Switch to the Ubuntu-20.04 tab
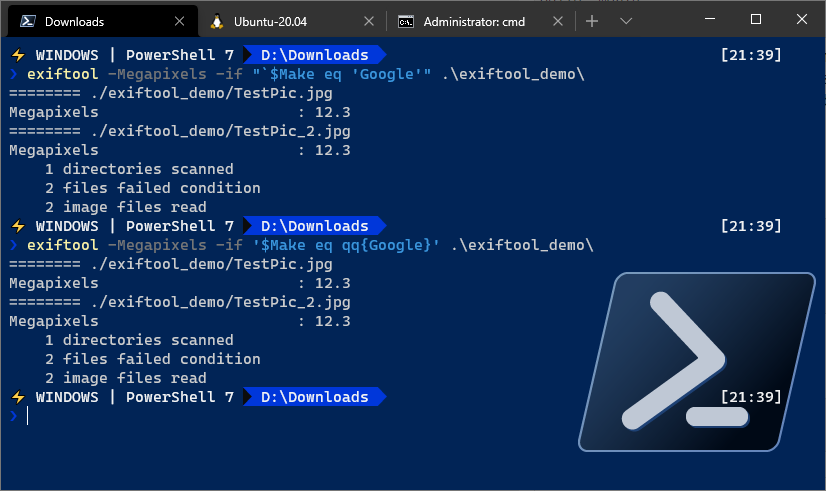The width and height of the screenshot is (826, 491). (292, 21)
